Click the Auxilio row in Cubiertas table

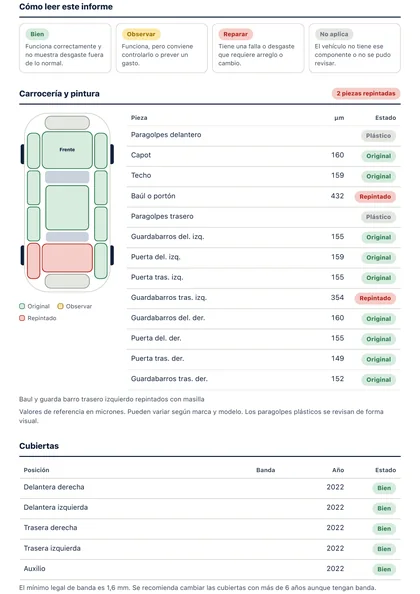click(210, 569)
